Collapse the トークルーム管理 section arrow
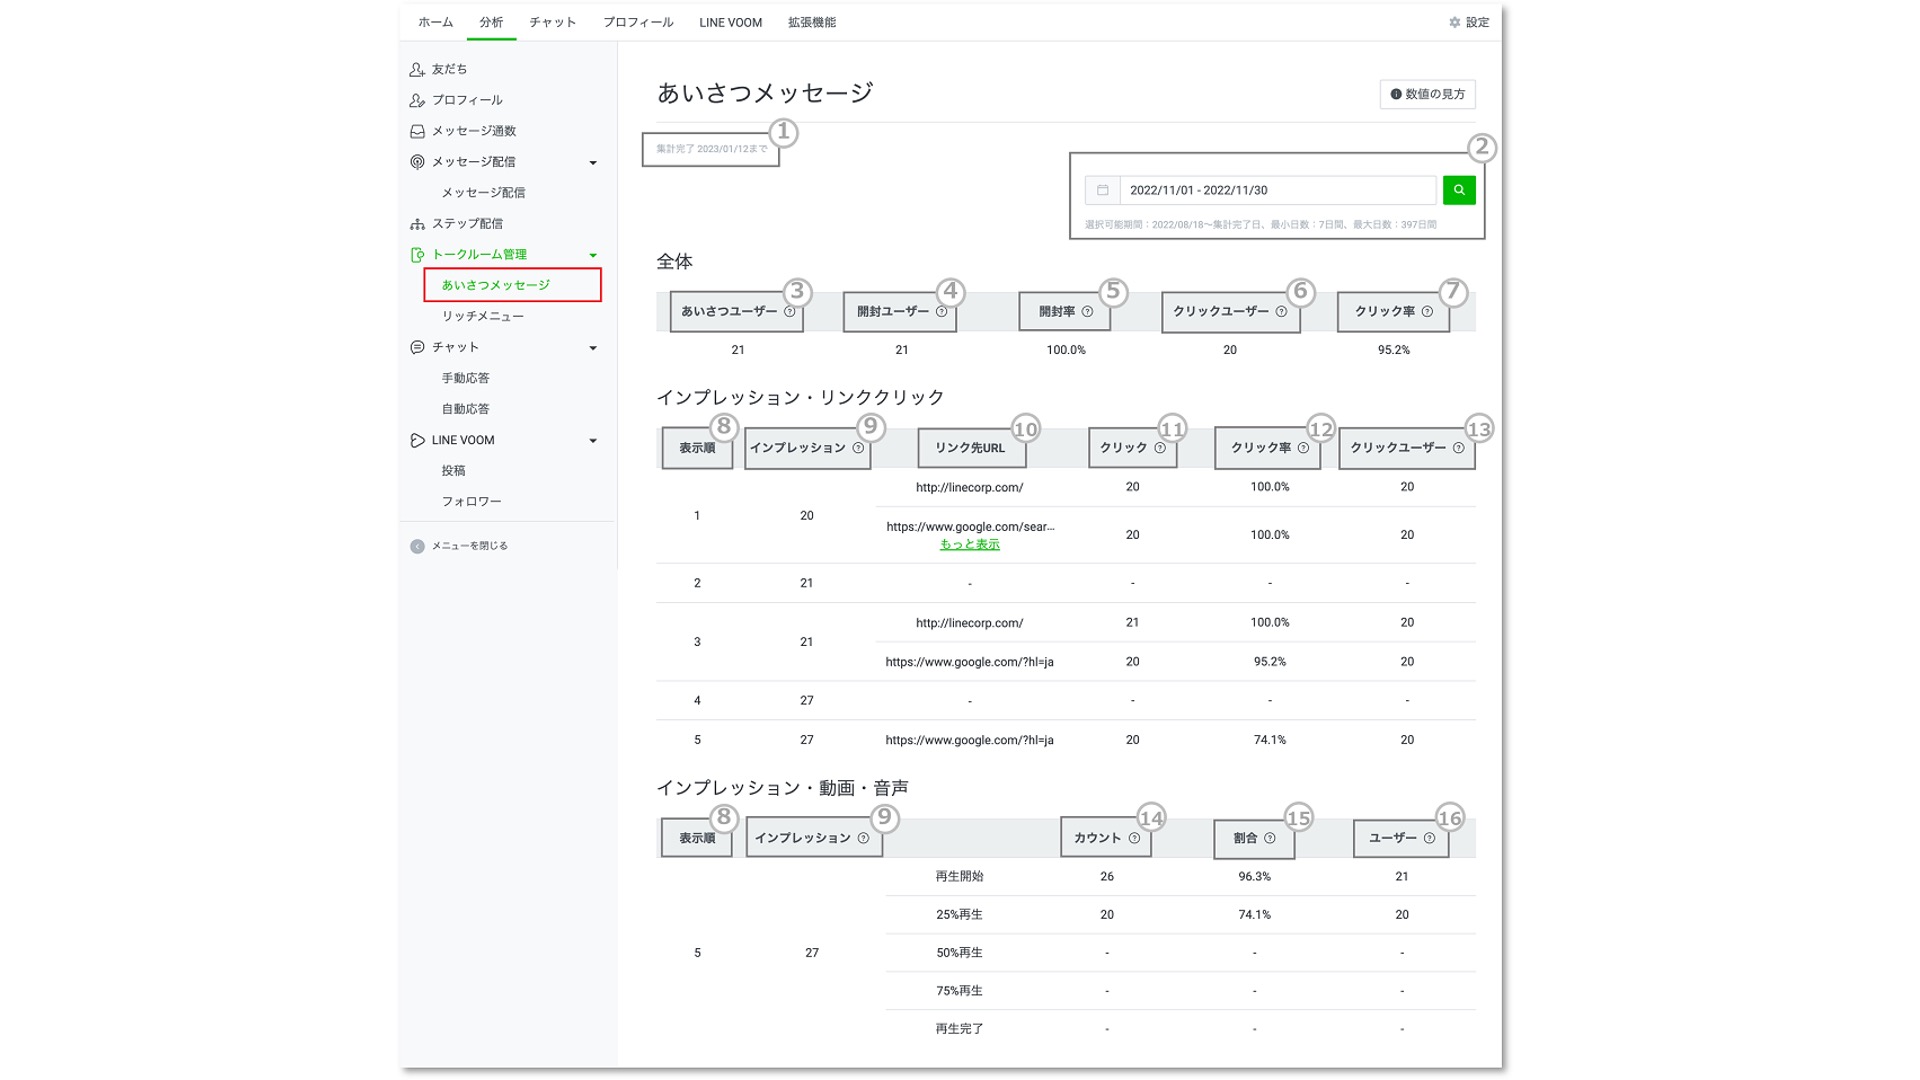This screenshot has height=1080, width=1920. (x=593, y=255)
